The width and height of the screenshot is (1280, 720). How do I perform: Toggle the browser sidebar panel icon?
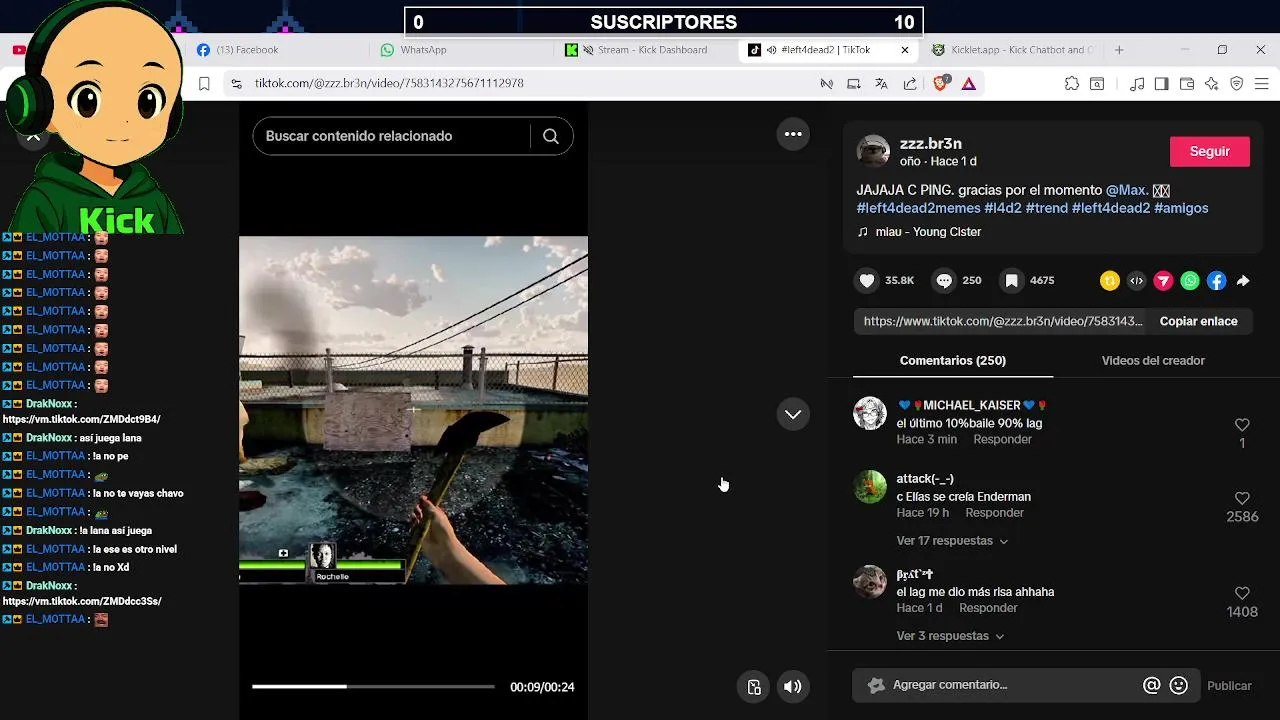tap(1161, 84)
